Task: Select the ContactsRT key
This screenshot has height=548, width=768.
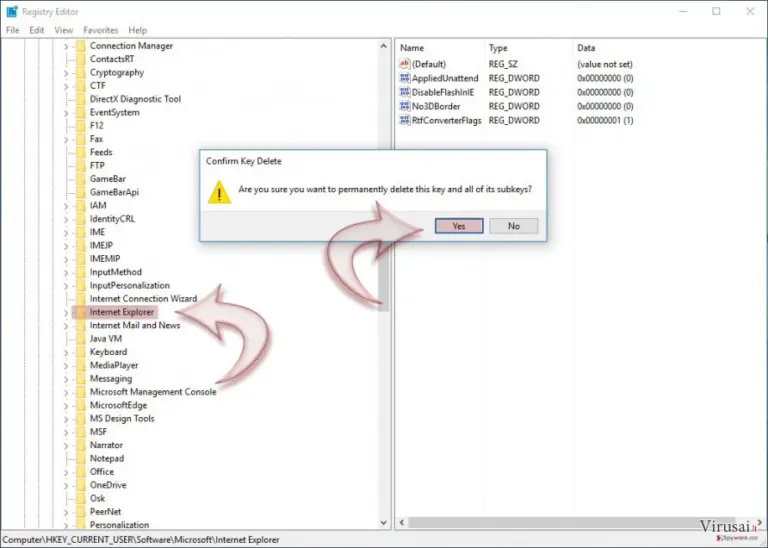Action: pos(112,59)
